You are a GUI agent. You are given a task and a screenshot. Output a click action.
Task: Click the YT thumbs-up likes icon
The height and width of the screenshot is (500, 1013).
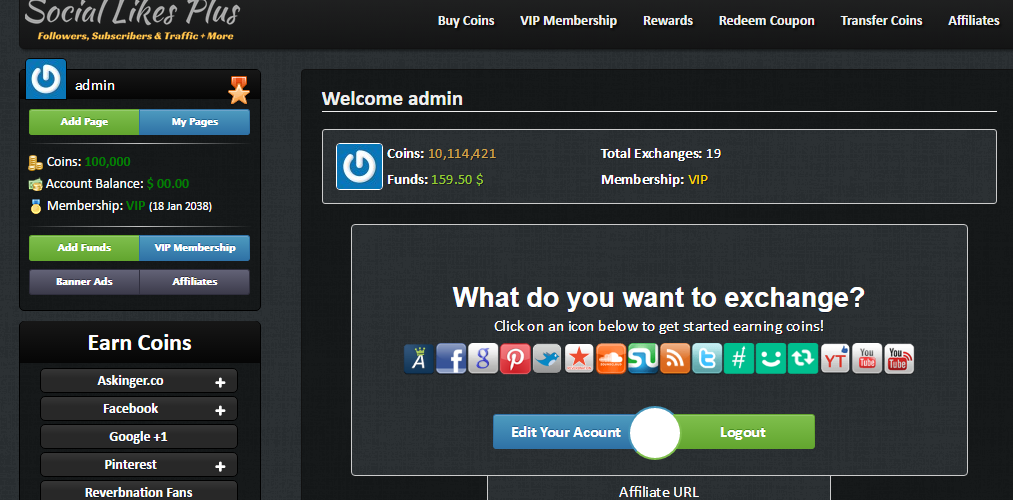click(x=835, y=359)
